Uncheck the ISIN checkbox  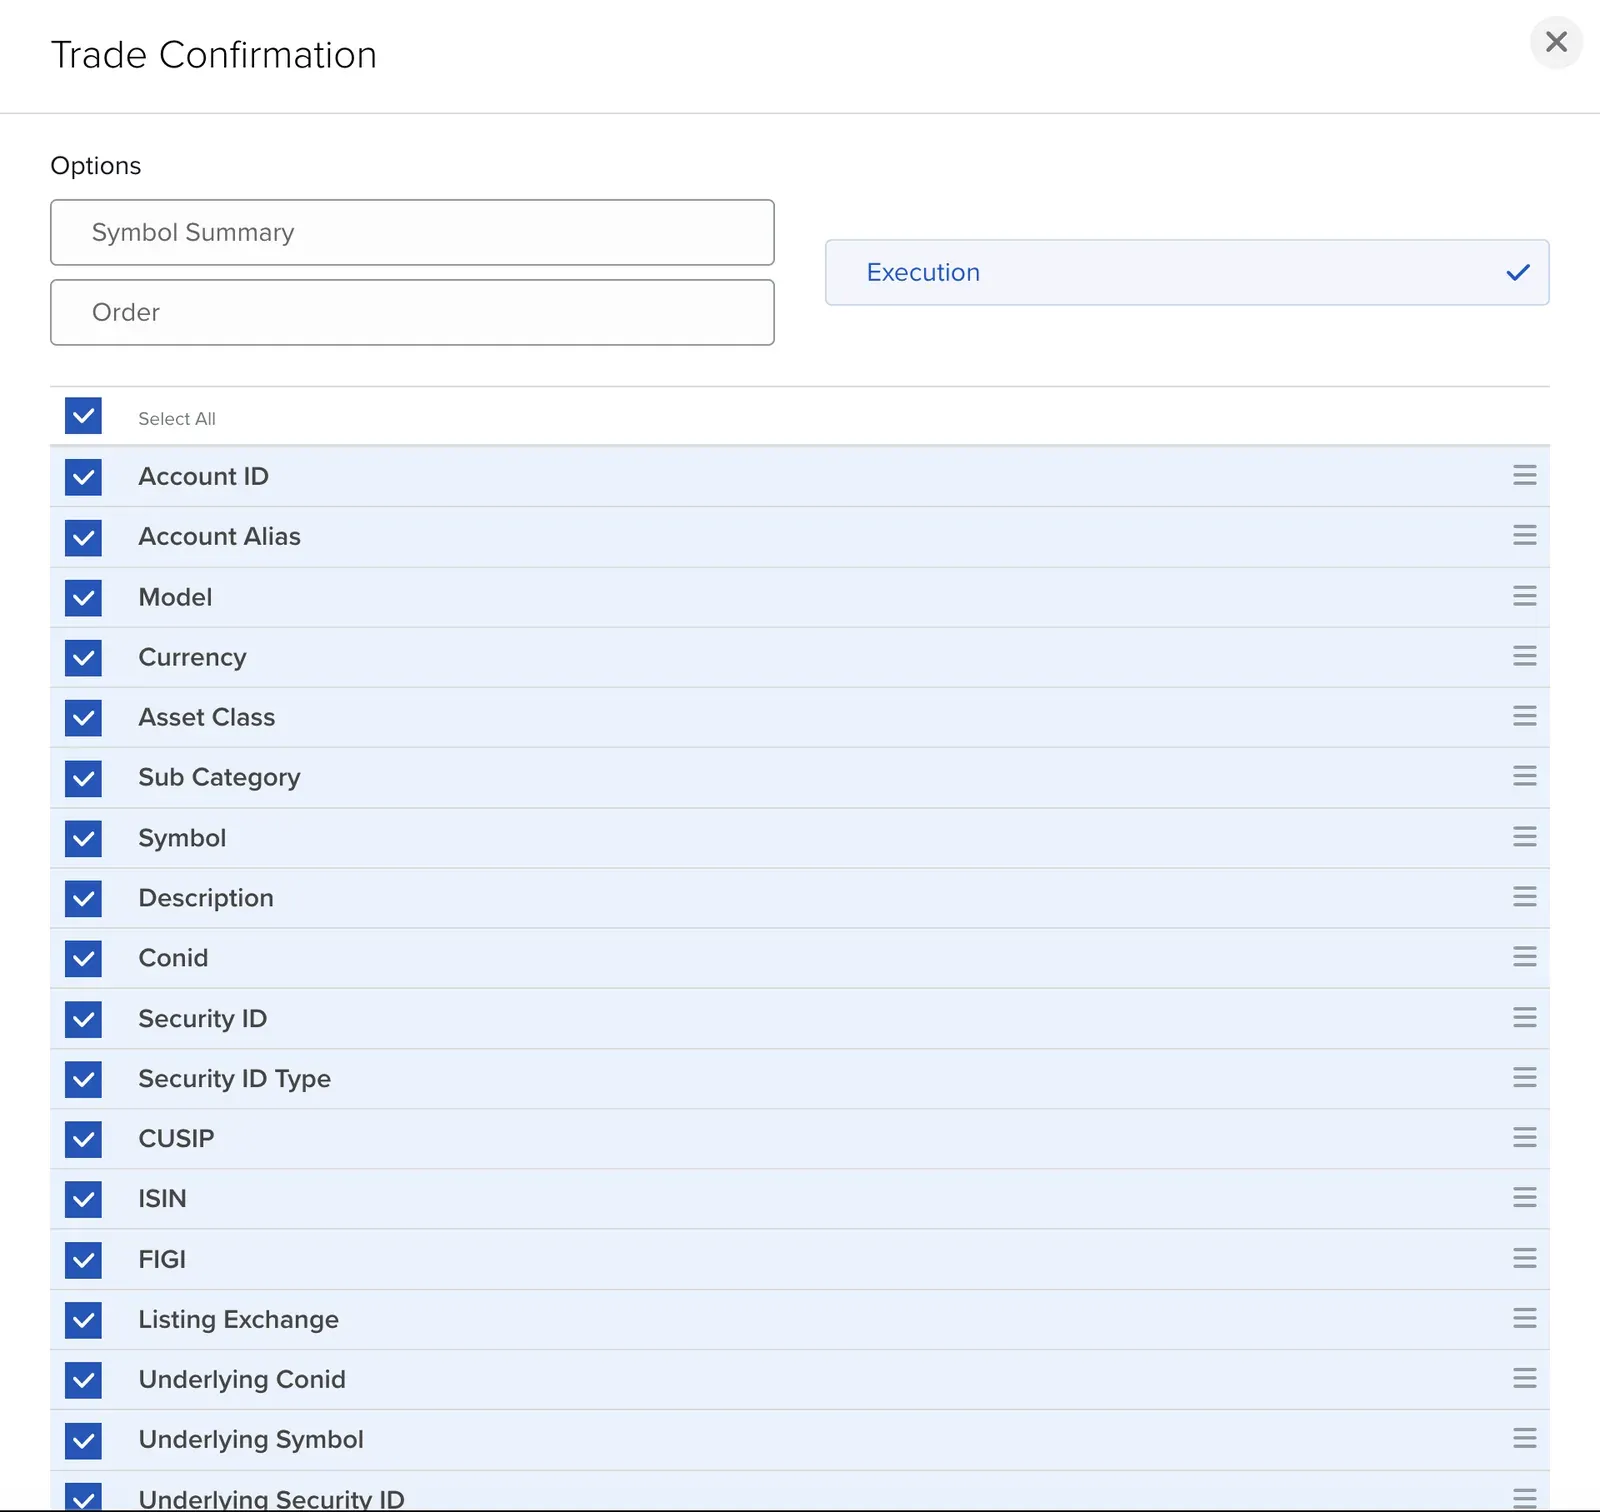coord(83,1199)
